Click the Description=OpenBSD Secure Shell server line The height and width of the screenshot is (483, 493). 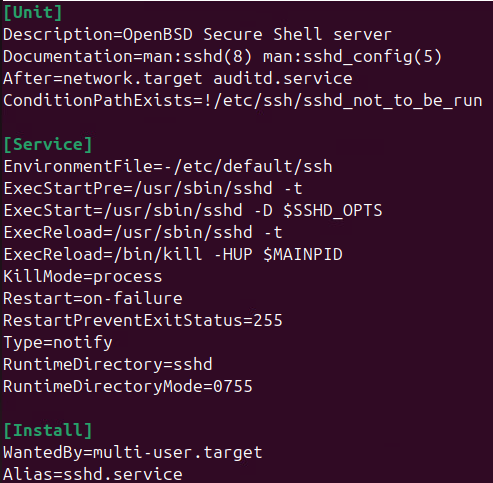(x=197, y=35)
